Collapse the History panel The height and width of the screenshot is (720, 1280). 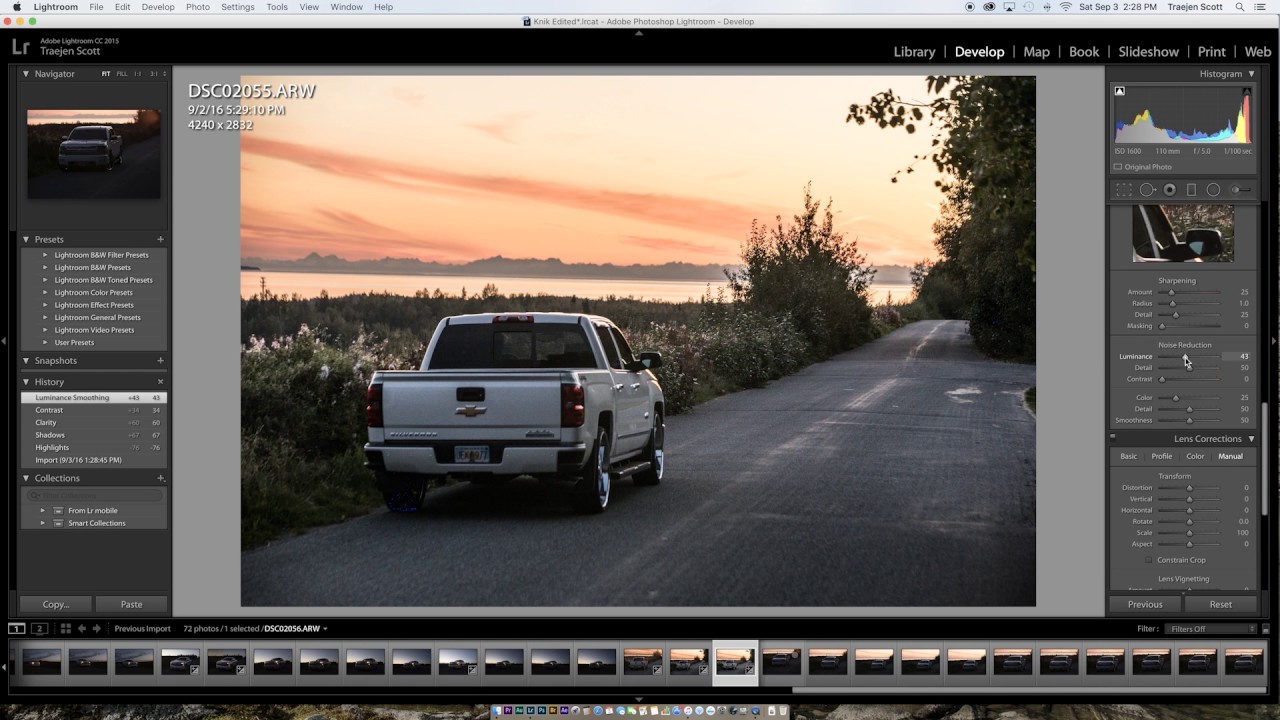pyautogui.click(x=26, y=382)
